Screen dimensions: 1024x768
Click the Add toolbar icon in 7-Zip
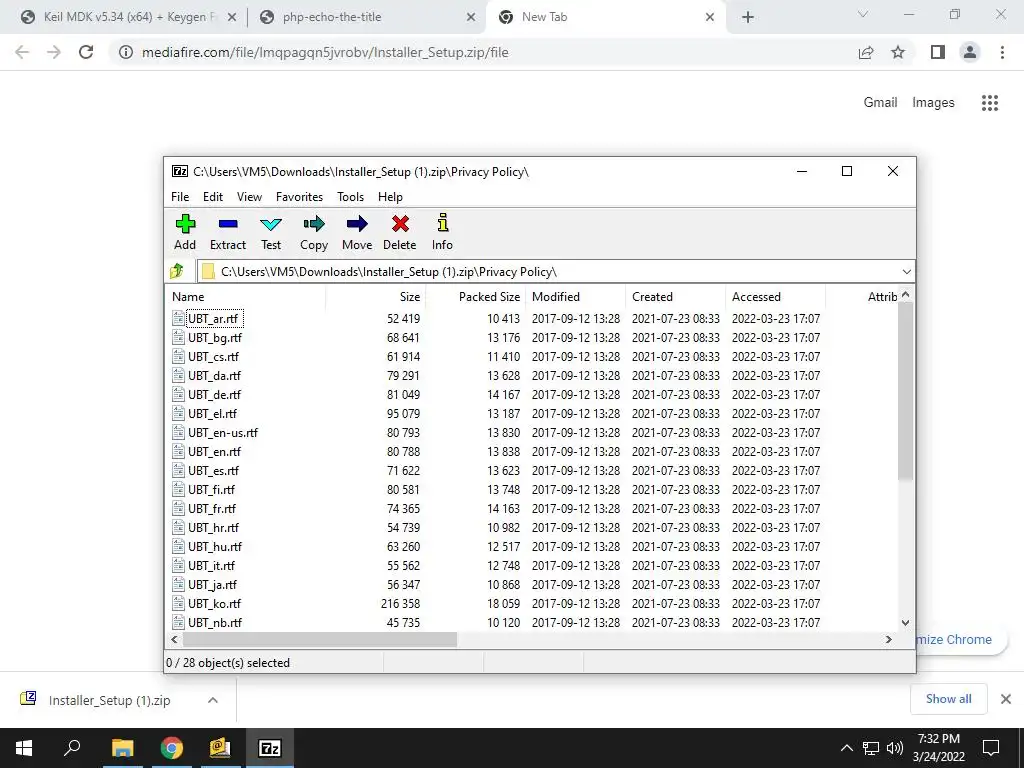point(185,224)
